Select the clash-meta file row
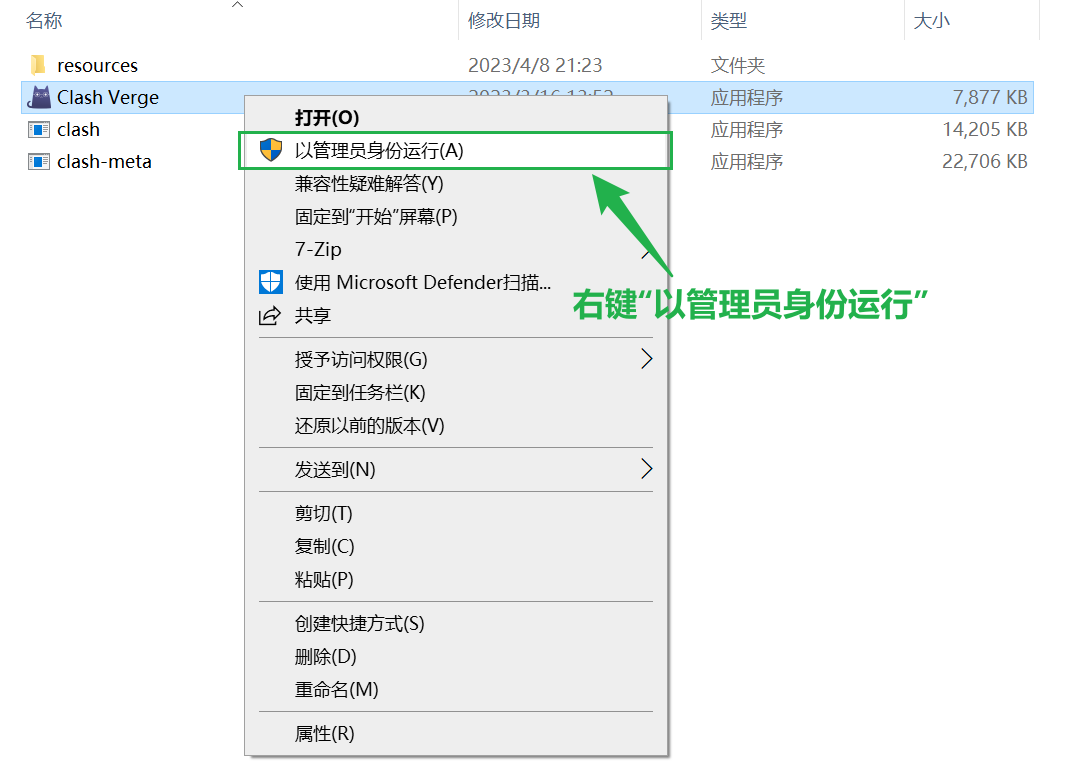The image size is (1065, 775). tap(104, 162)
